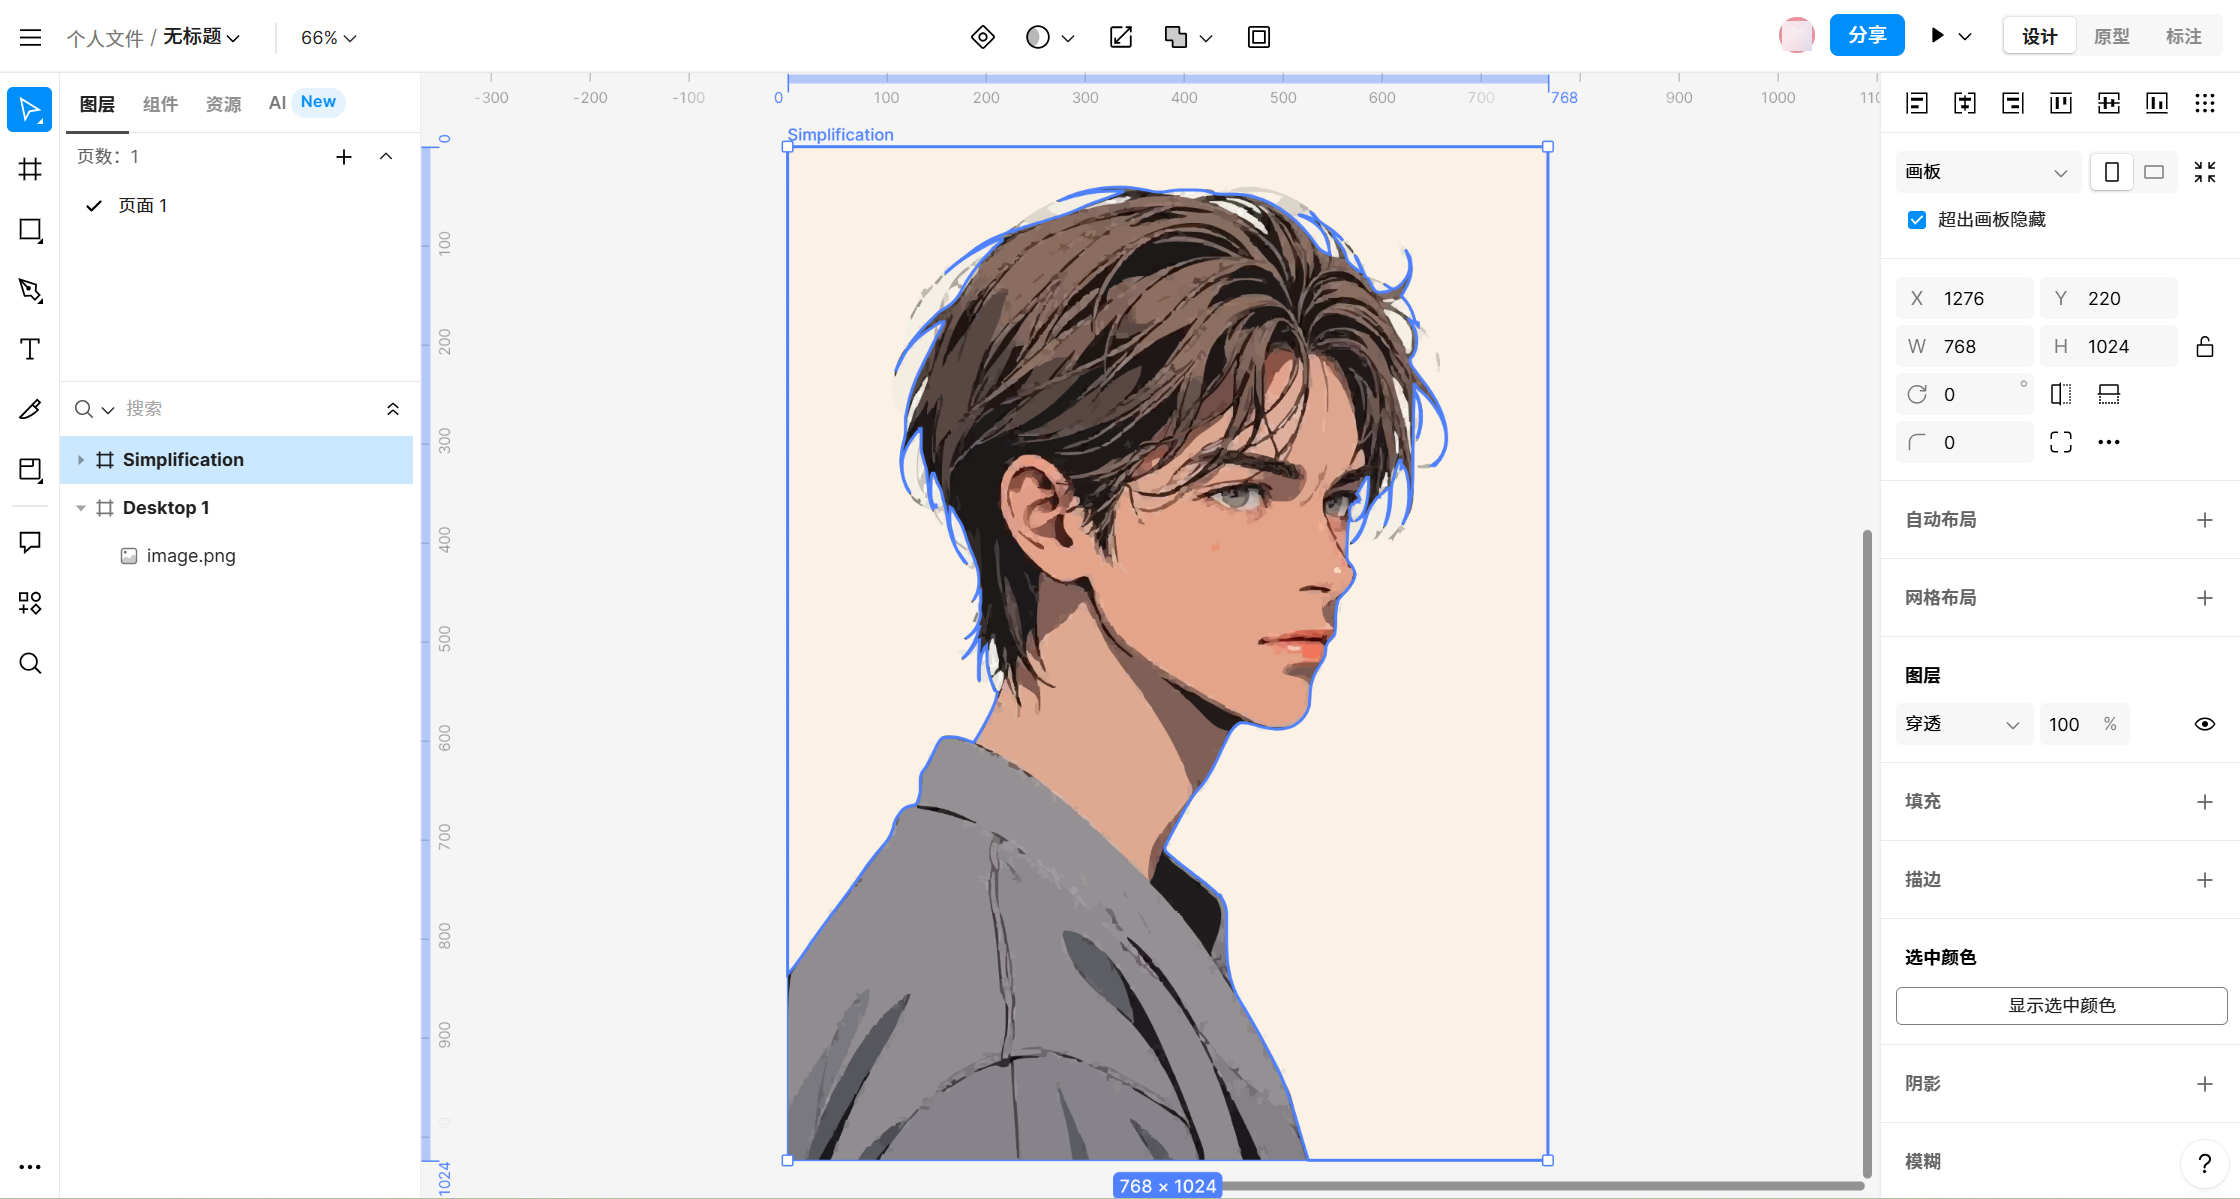Expand the Simplification layer
Screen dimensions: 2240x1199
[81, 460]
